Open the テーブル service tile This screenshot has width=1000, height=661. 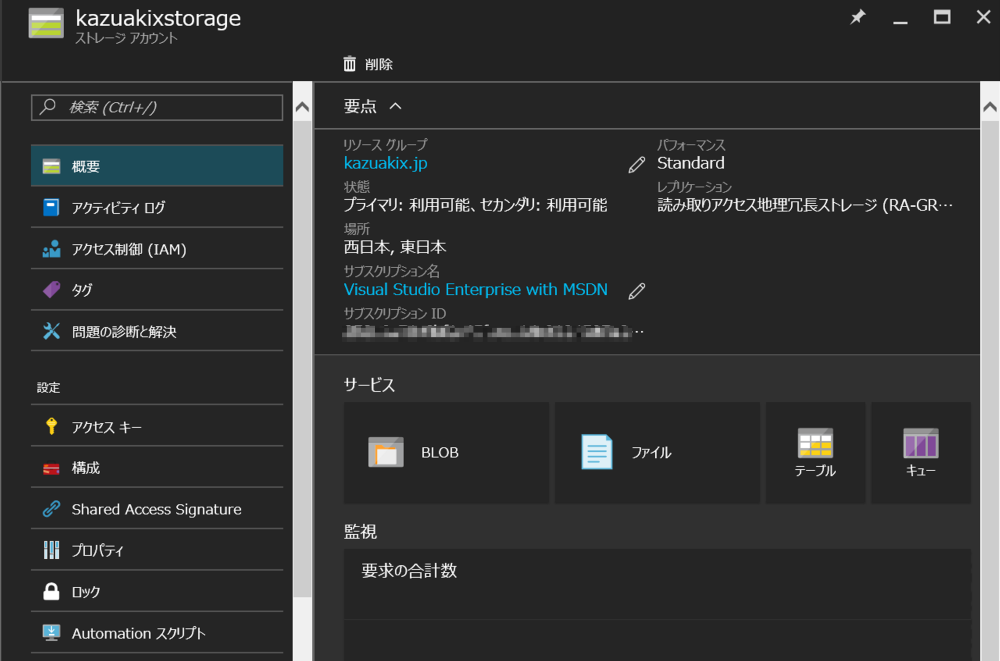click(815, 453)
